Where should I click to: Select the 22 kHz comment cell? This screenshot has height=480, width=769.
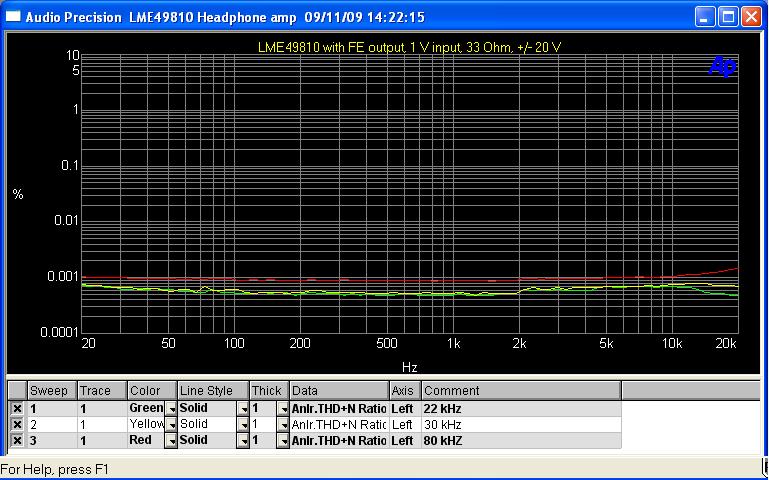pos(521,408)
